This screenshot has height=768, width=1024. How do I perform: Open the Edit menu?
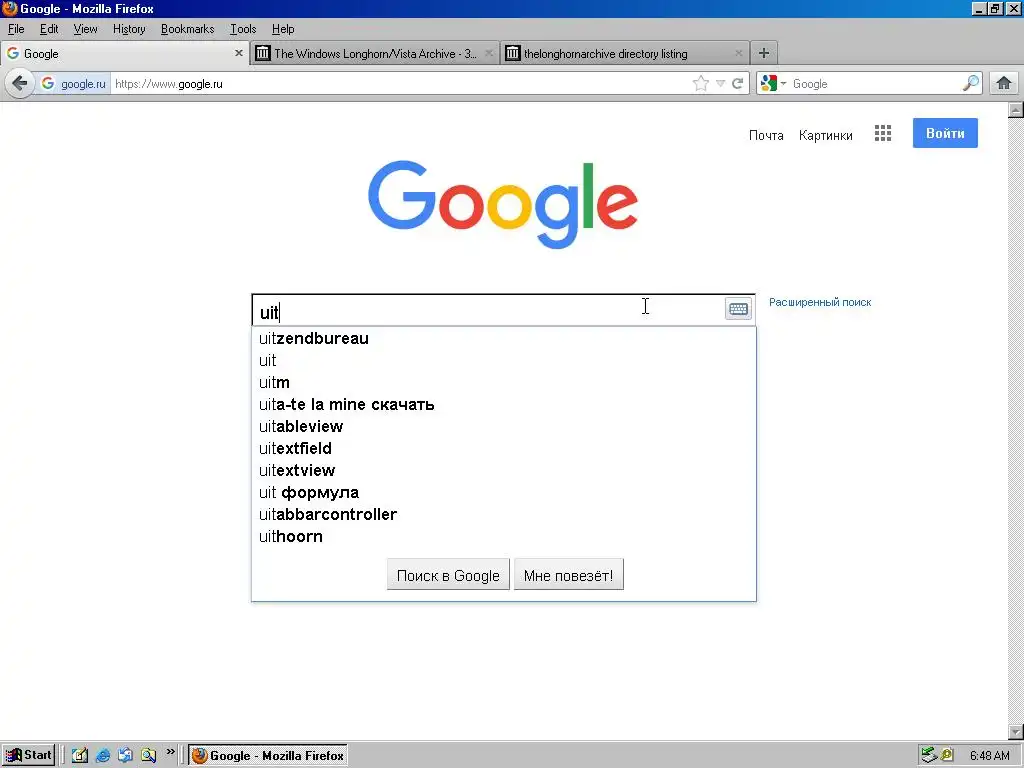49,29
